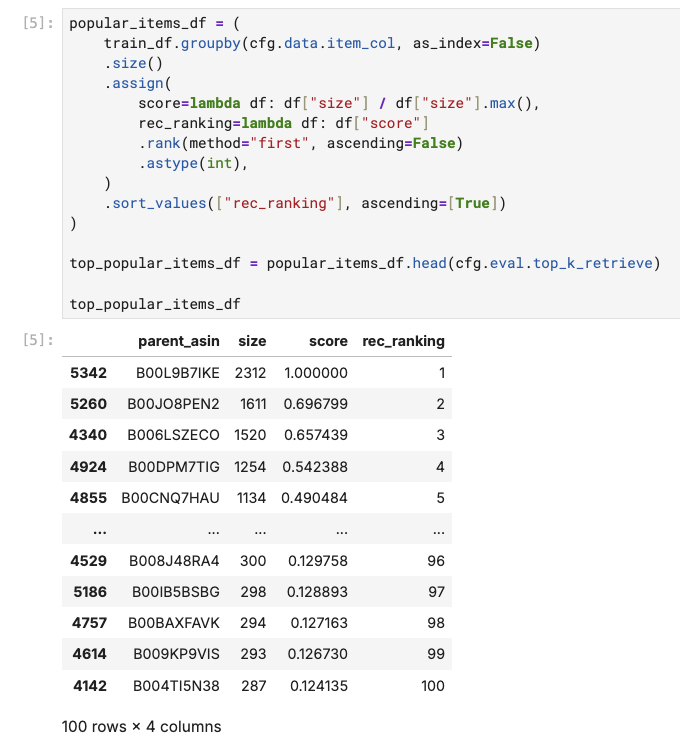Click score value 0.127163
This screenshot has height=749, width=680.
pos(319,623)
